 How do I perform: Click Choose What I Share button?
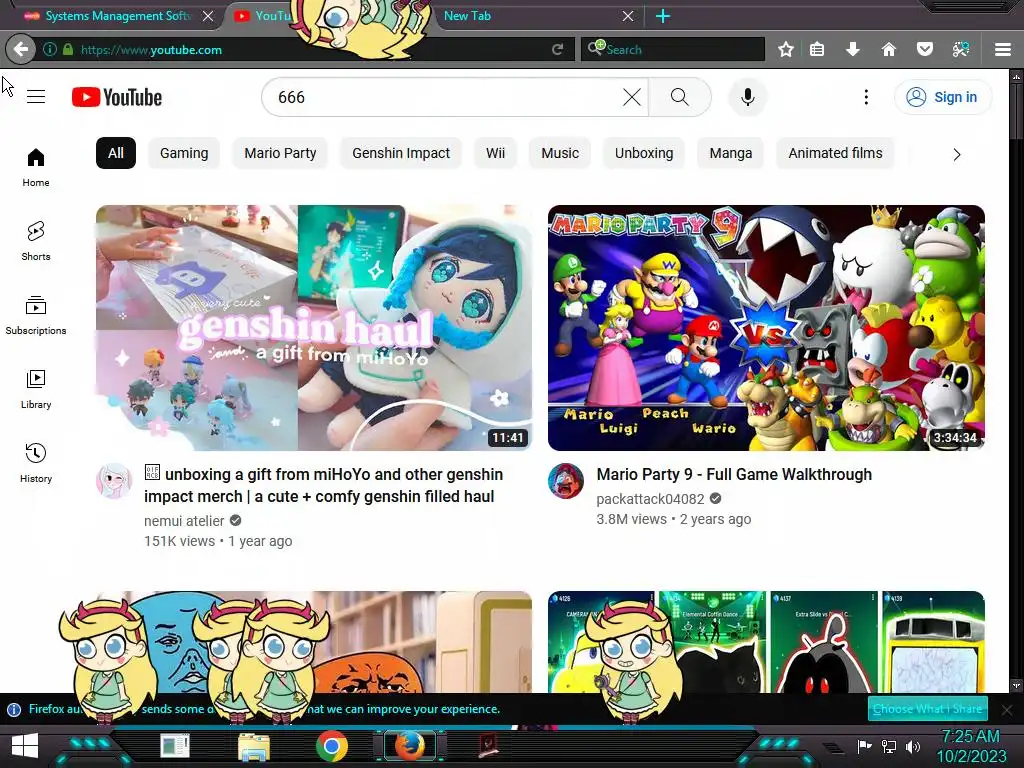[927, 709]
